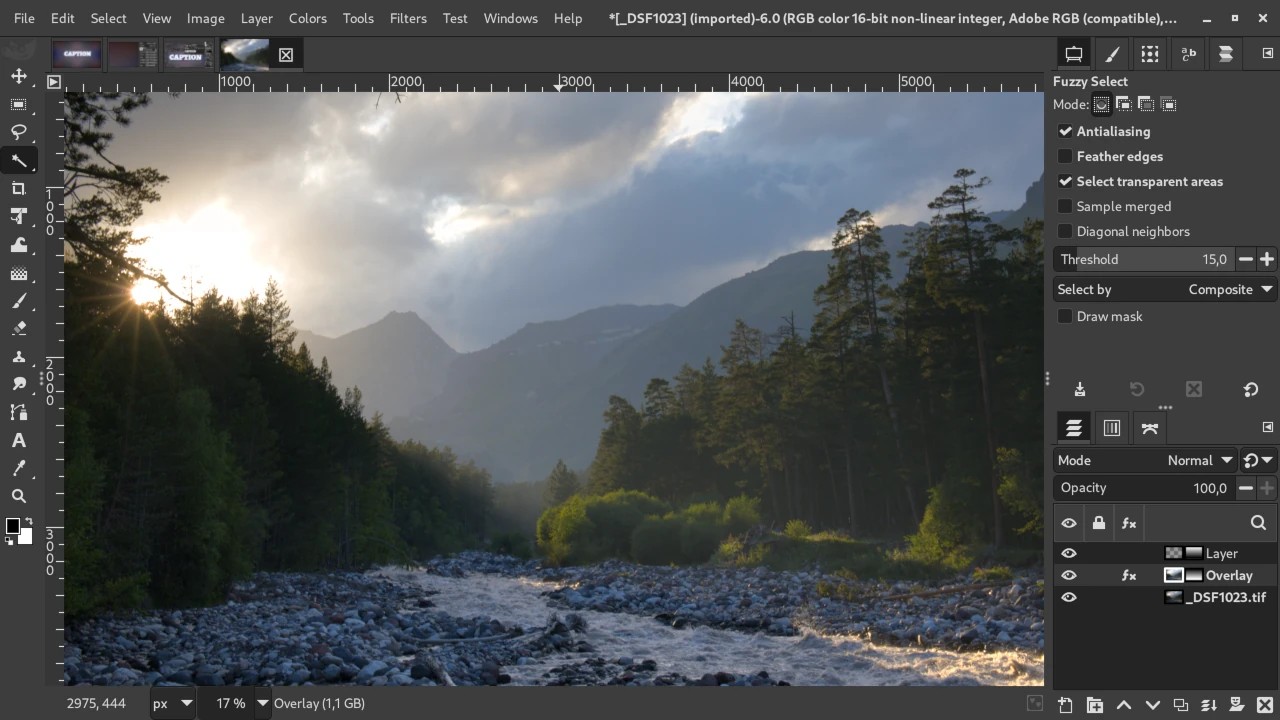The image size is (1280, 720).
Task: Set selection mode to Add
Action: click(x=1123, y=104)
